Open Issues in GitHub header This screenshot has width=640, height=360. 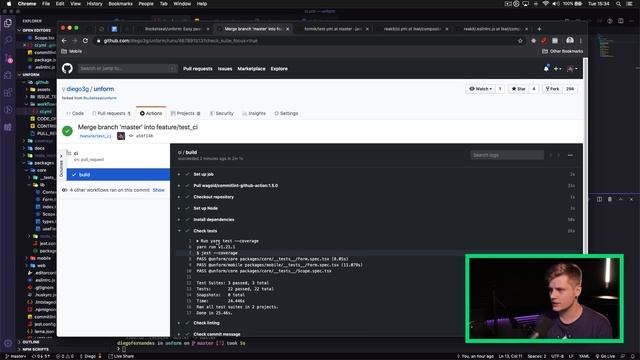(x=225, y=69)
